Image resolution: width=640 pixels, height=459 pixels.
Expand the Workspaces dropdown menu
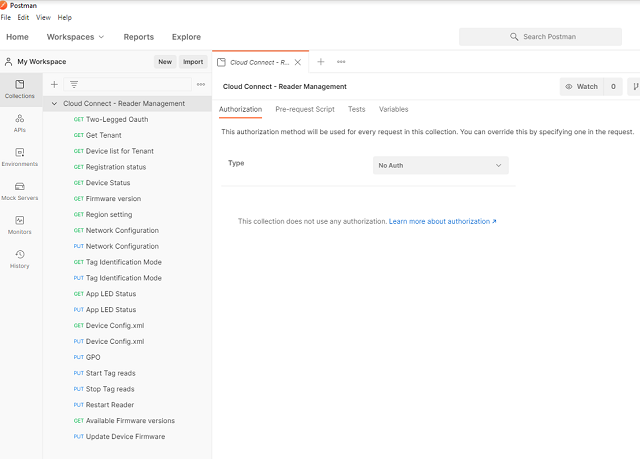pos(76,37)
